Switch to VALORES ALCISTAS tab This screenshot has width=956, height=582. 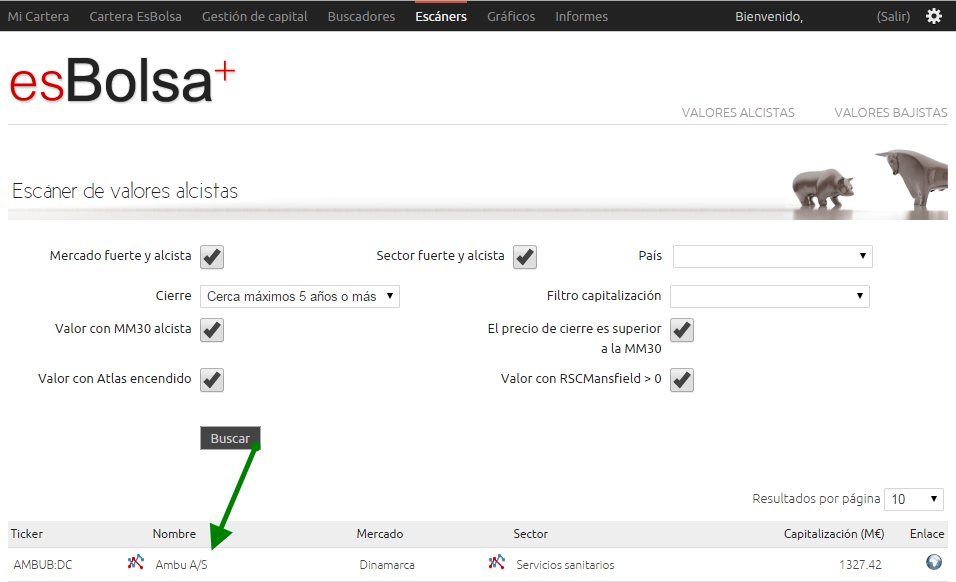pyautogui.click(x=738, y=113)
